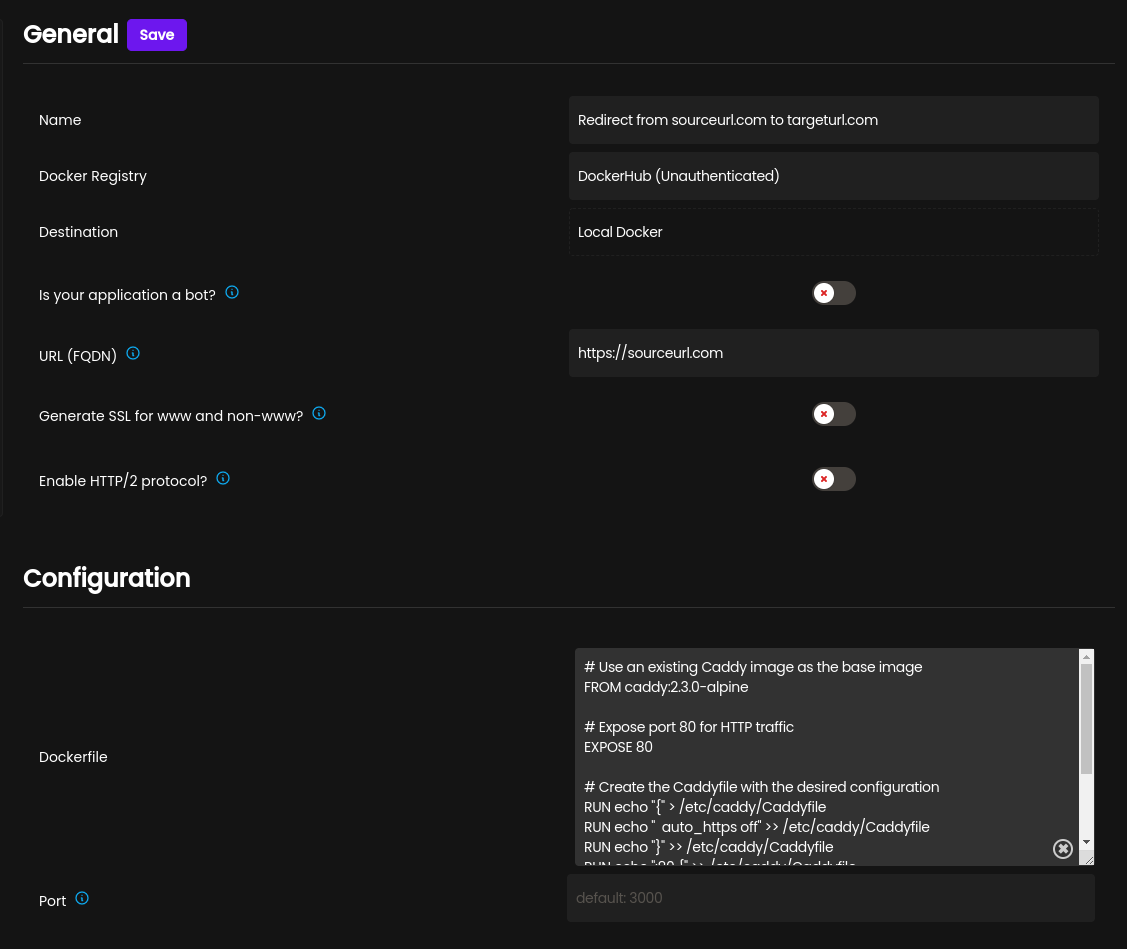This screenshot has width=1127, height=949.
Task: Open the Docker Registry selection field
Action: (833, 176)
